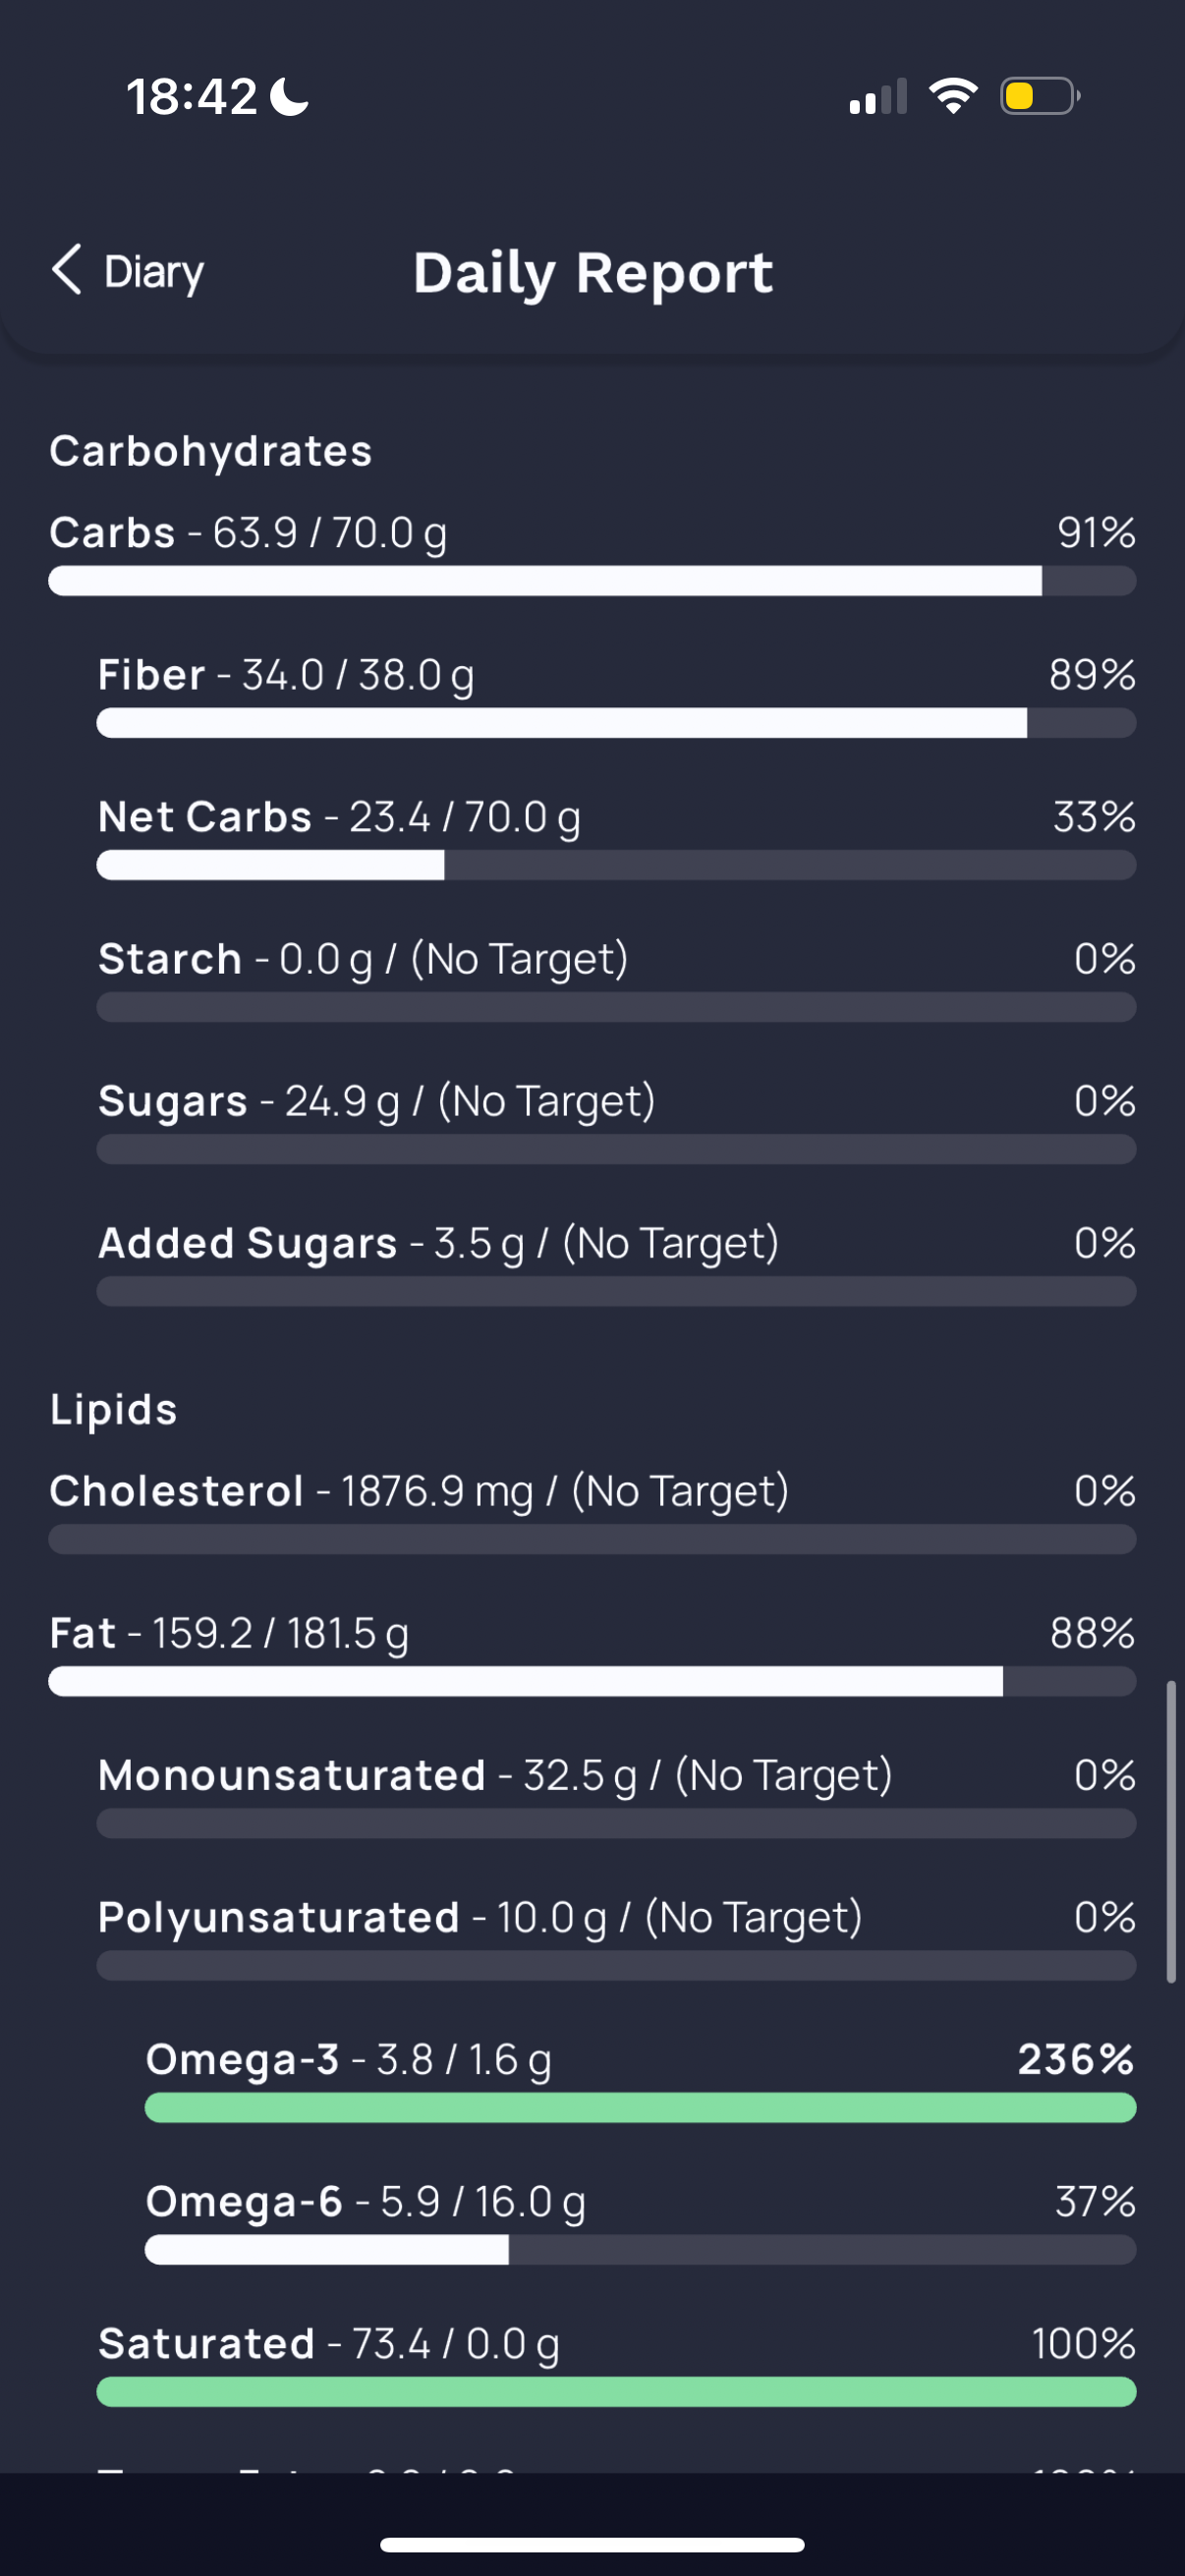Tap the Do Not Disturb moon icon

(x=290, y=97)
